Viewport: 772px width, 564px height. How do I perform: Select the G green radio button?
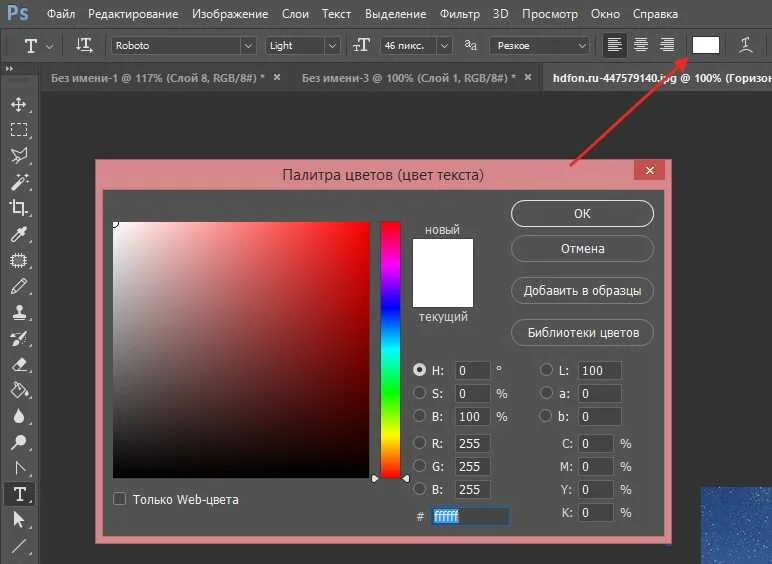coord(419,466)
